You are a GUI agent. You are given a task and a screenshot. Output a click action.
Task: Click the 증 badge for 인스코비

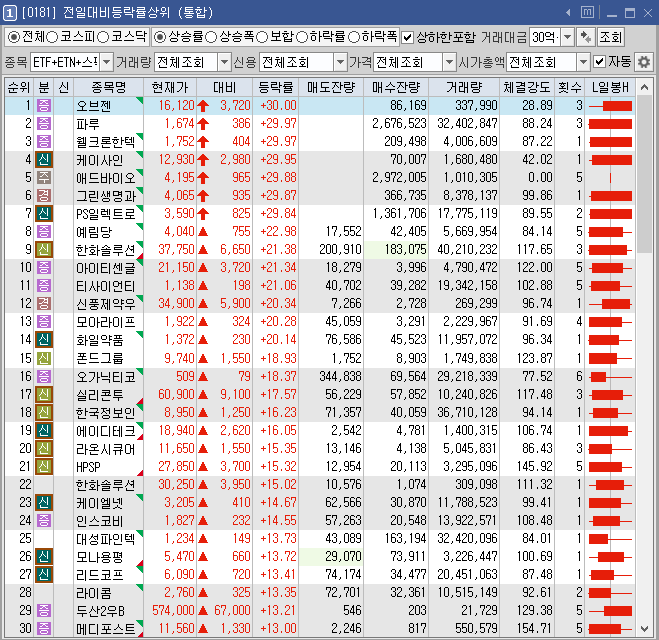click(44, 521)
